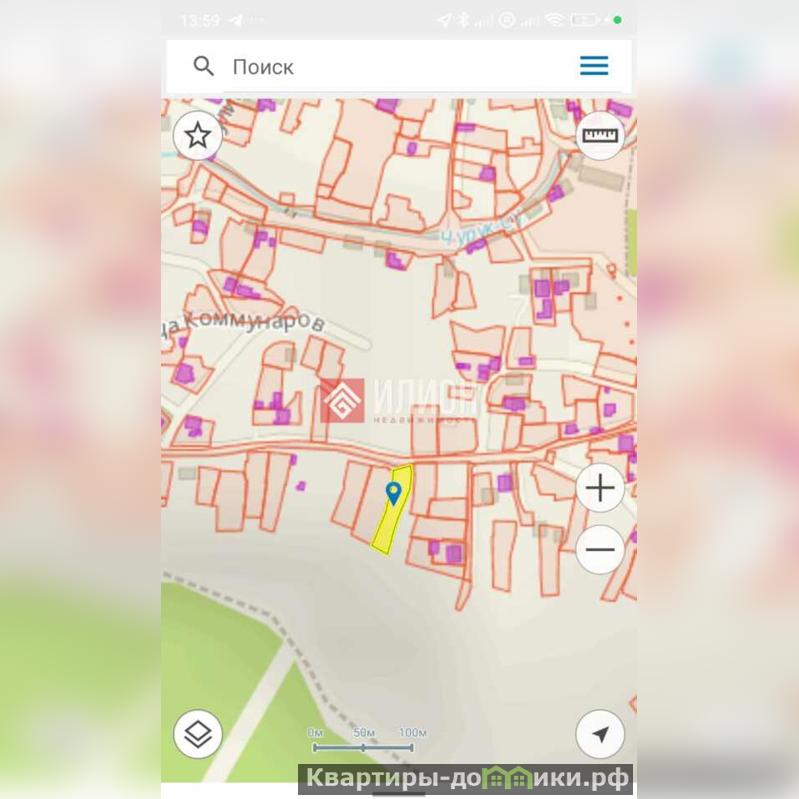Tap the Wi-Fi status bar icon
Screen dimensions: 799x799
pyautogui.click(x=554, y=20)
